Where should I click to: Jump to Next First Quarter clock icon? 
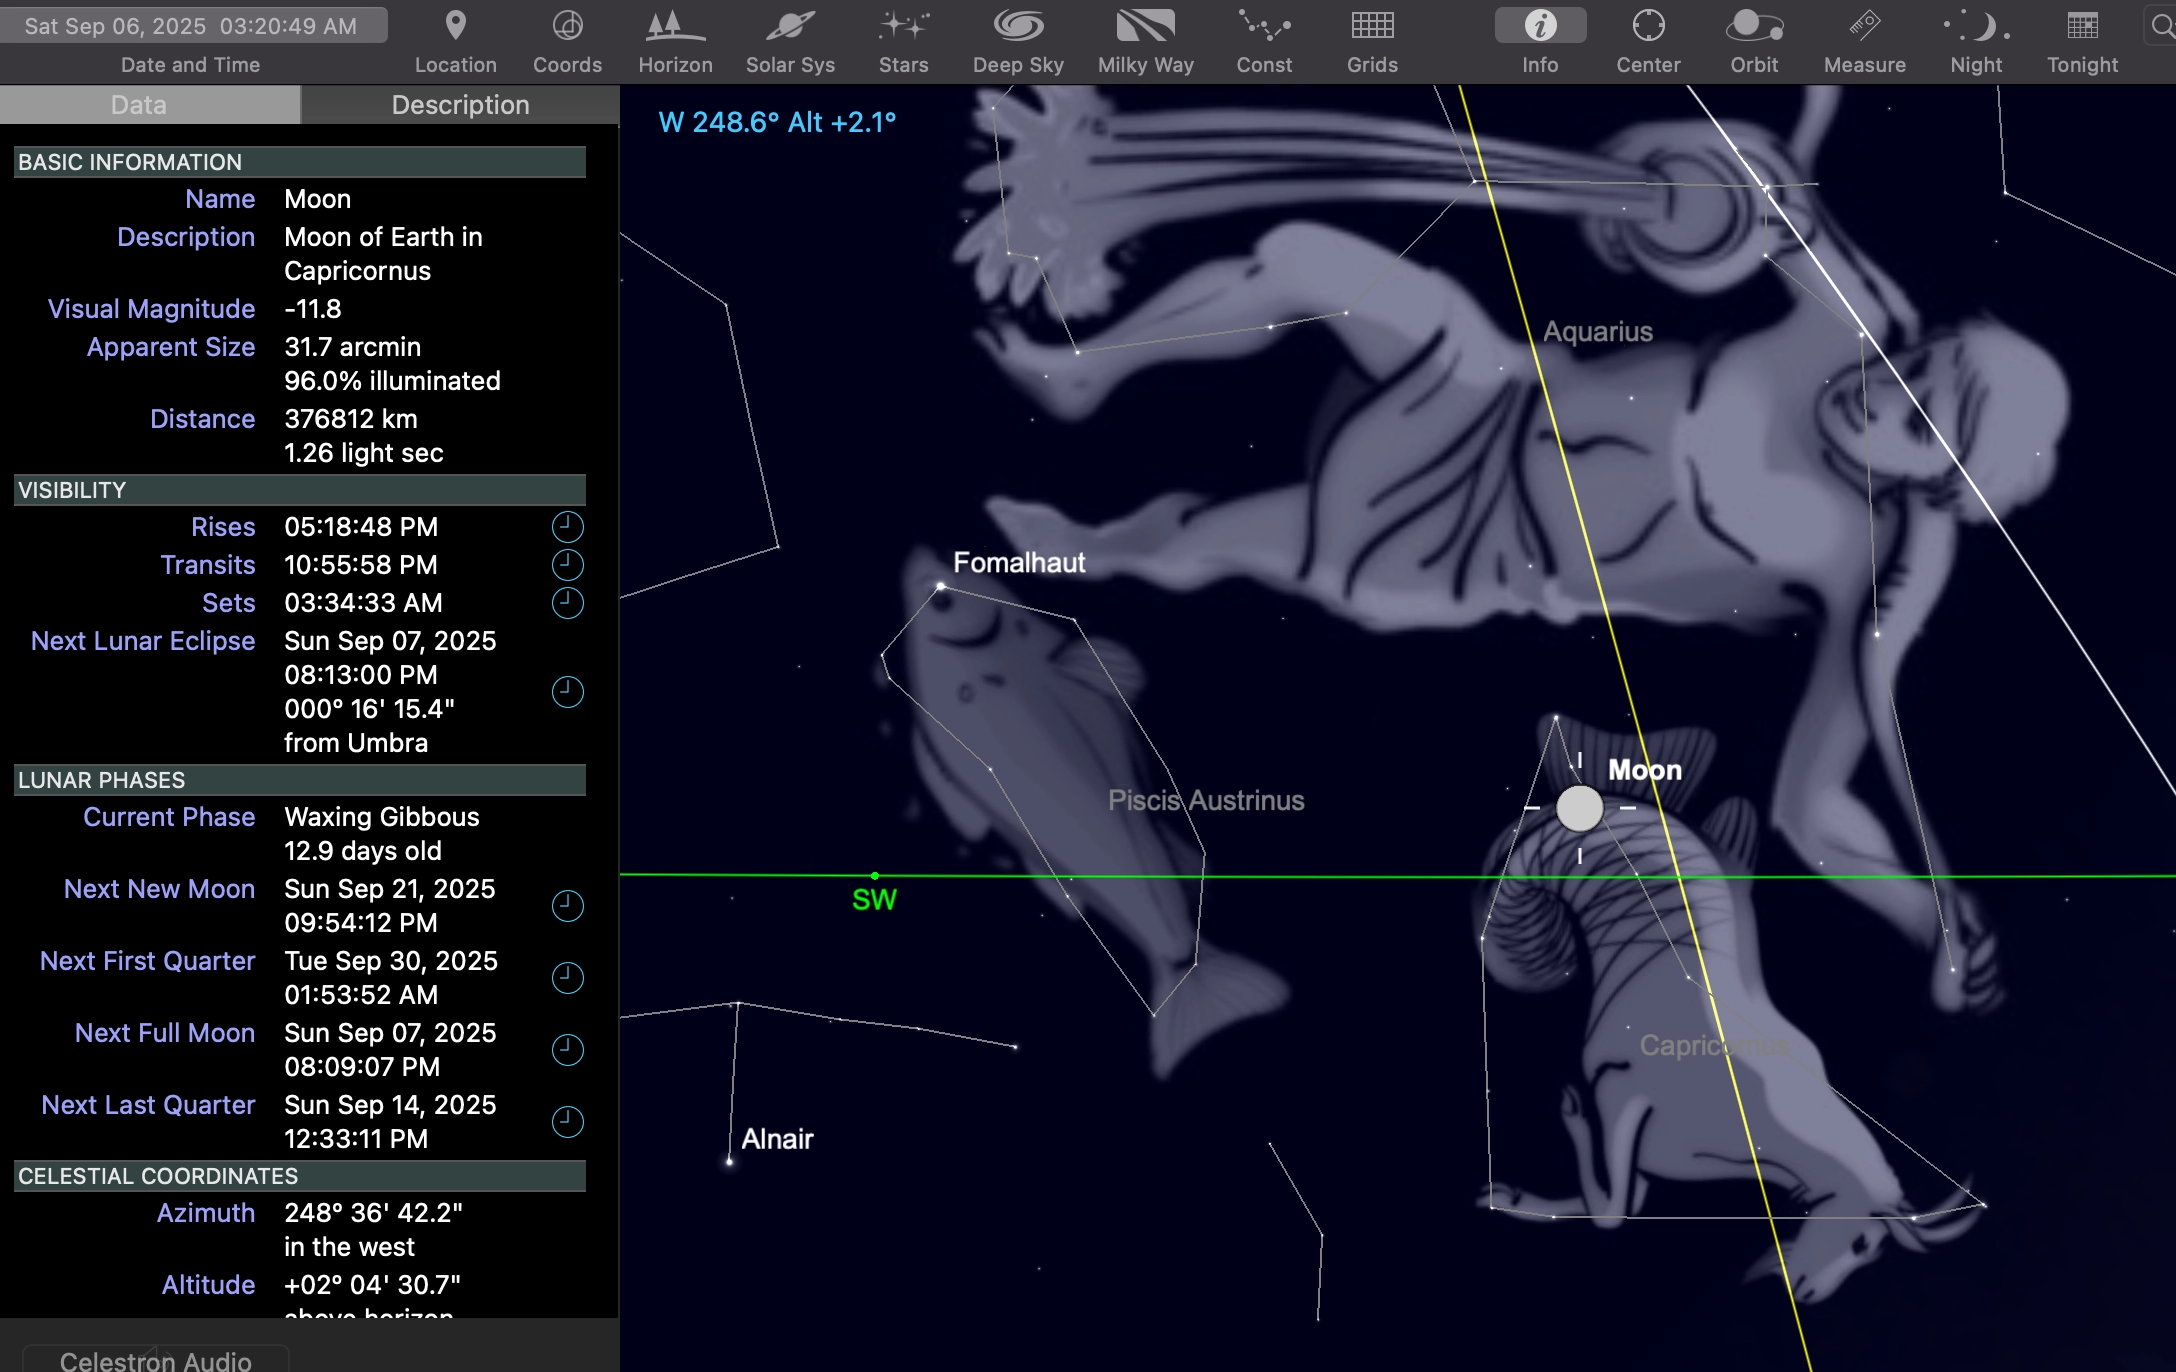567,977
